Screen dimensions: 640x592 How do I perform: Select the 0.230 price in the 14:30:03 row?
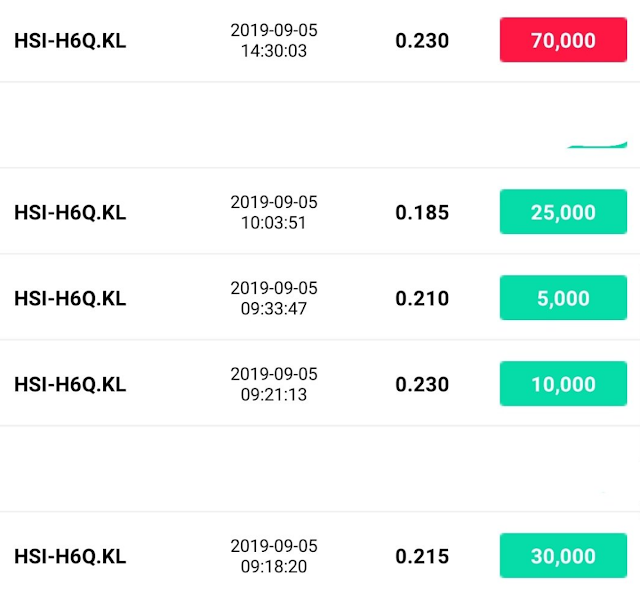[422, 40]
